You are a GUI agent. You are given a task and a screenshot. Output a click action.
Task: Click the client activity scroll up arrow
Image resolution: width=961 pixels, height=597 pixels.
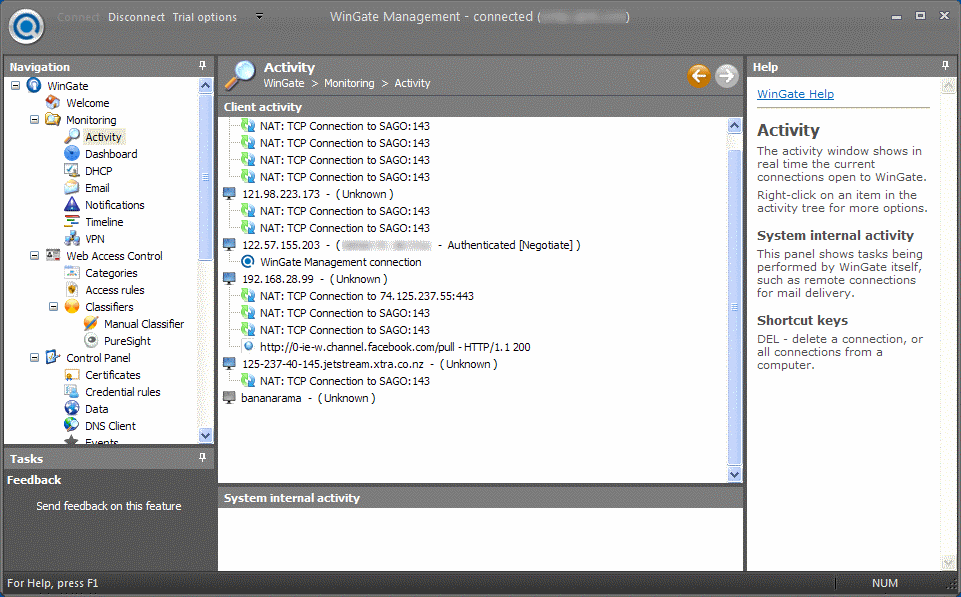point(734,126)
